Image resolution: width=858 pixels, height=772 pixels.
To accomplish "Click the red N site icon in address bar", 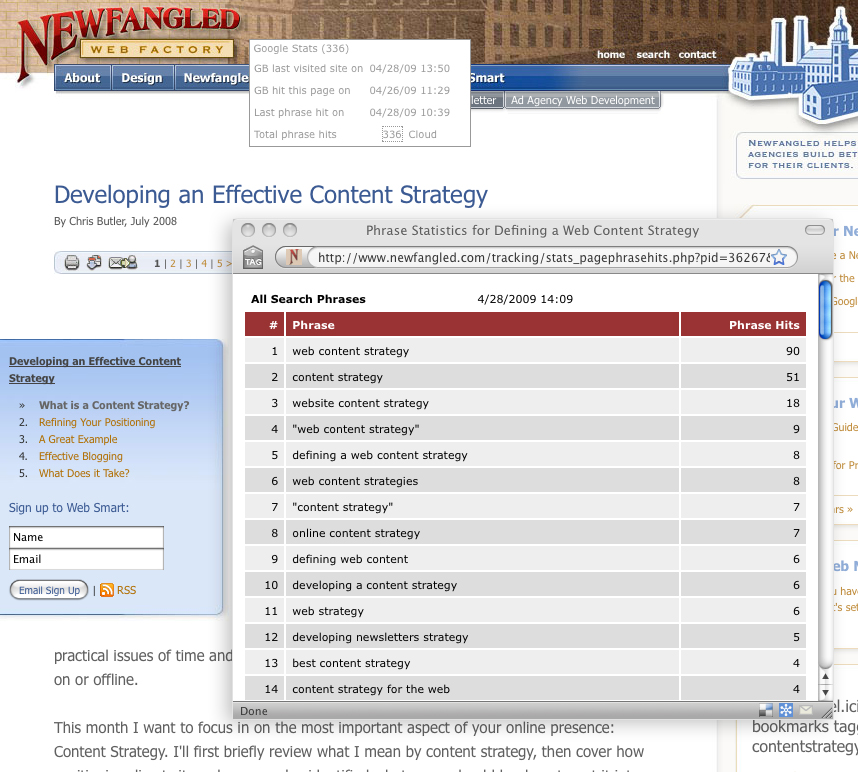I will [x=294, y=257].
